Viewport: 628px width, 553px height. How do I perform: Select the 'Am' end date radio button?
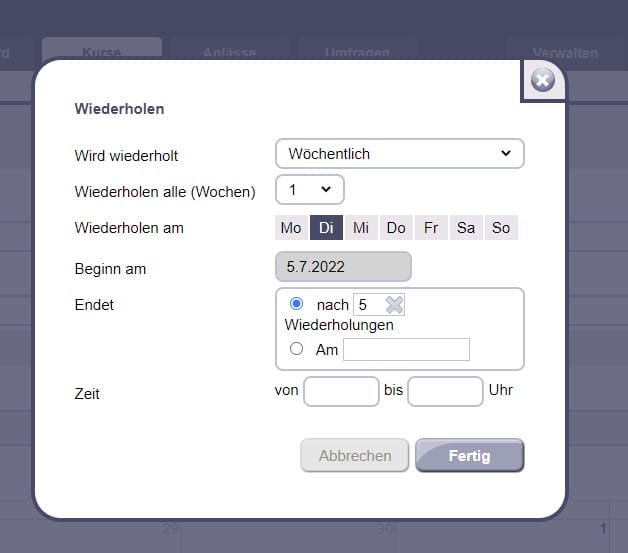296,349
